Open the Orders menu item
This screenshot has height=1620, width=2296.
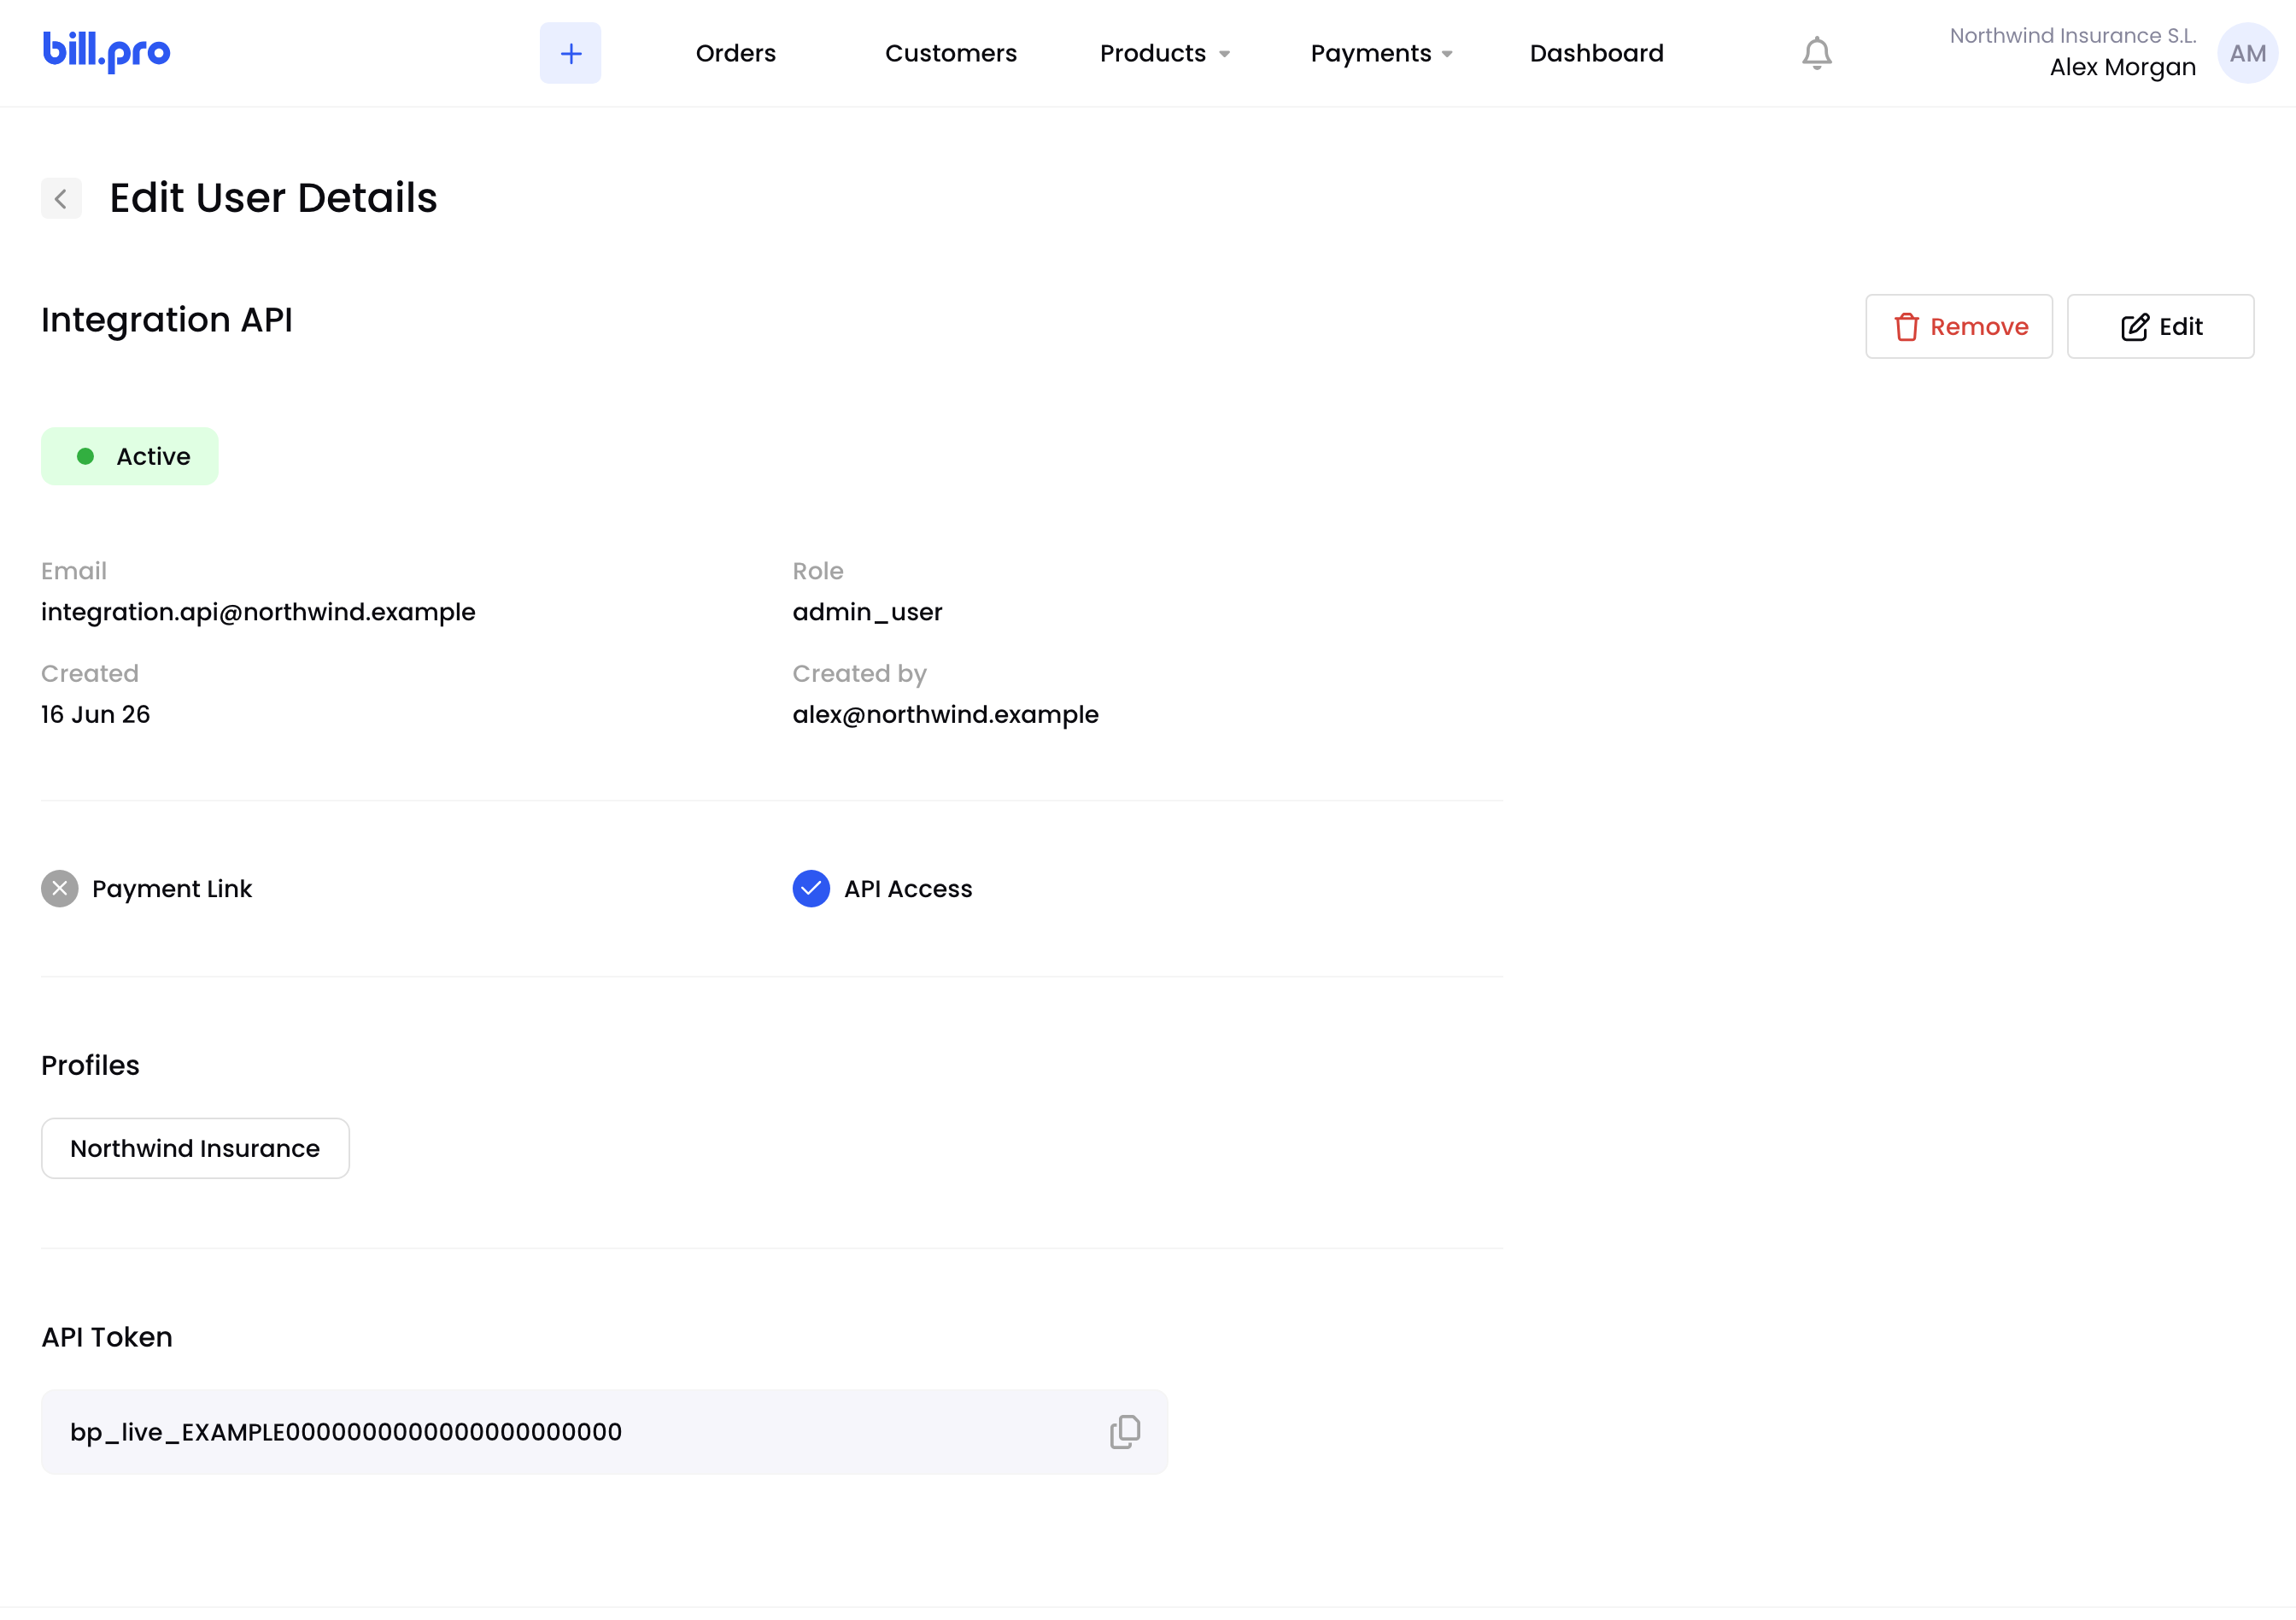click(x=735, y=53)
